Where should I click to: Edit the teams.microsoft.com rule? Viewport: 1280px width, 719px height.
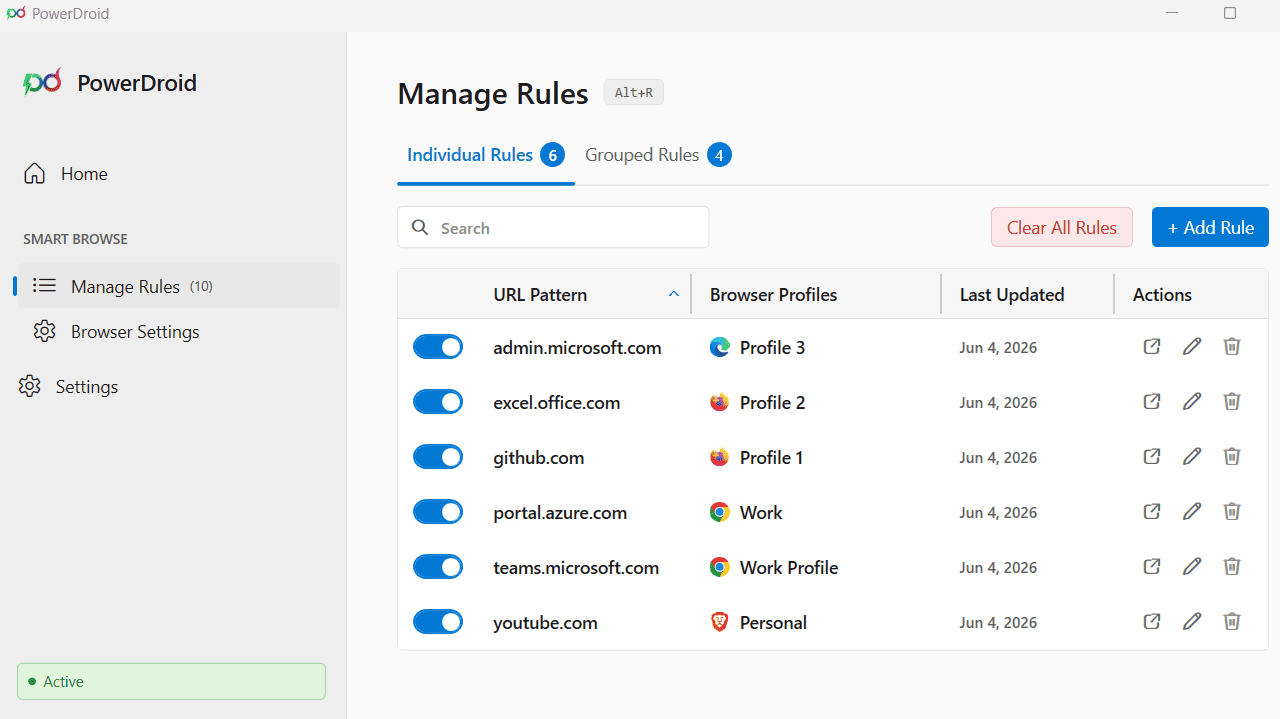(1192, 567)
